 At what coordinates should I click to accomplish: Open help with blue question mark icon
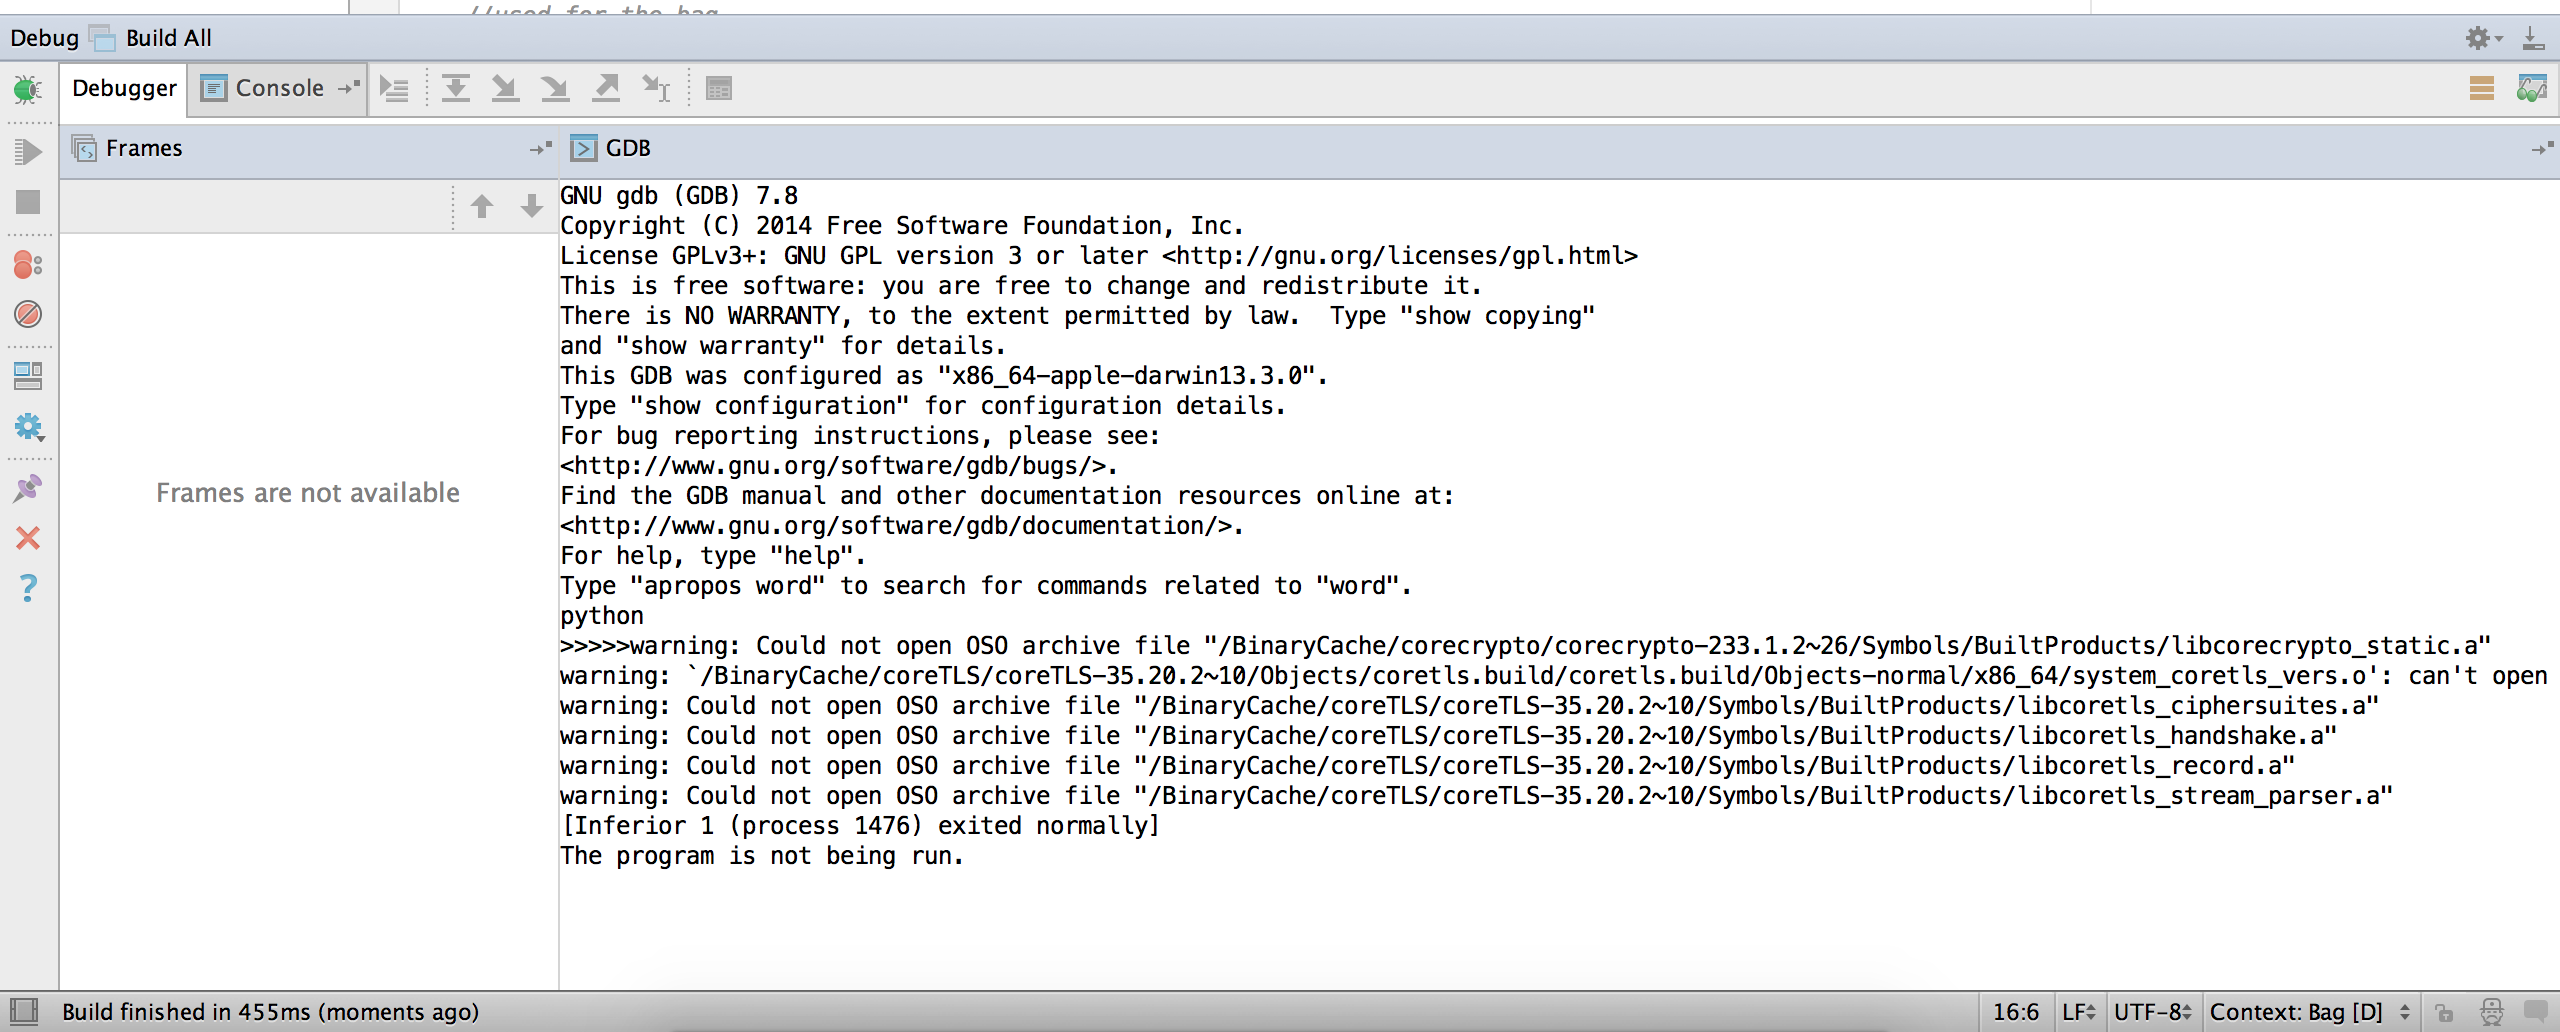28,588
